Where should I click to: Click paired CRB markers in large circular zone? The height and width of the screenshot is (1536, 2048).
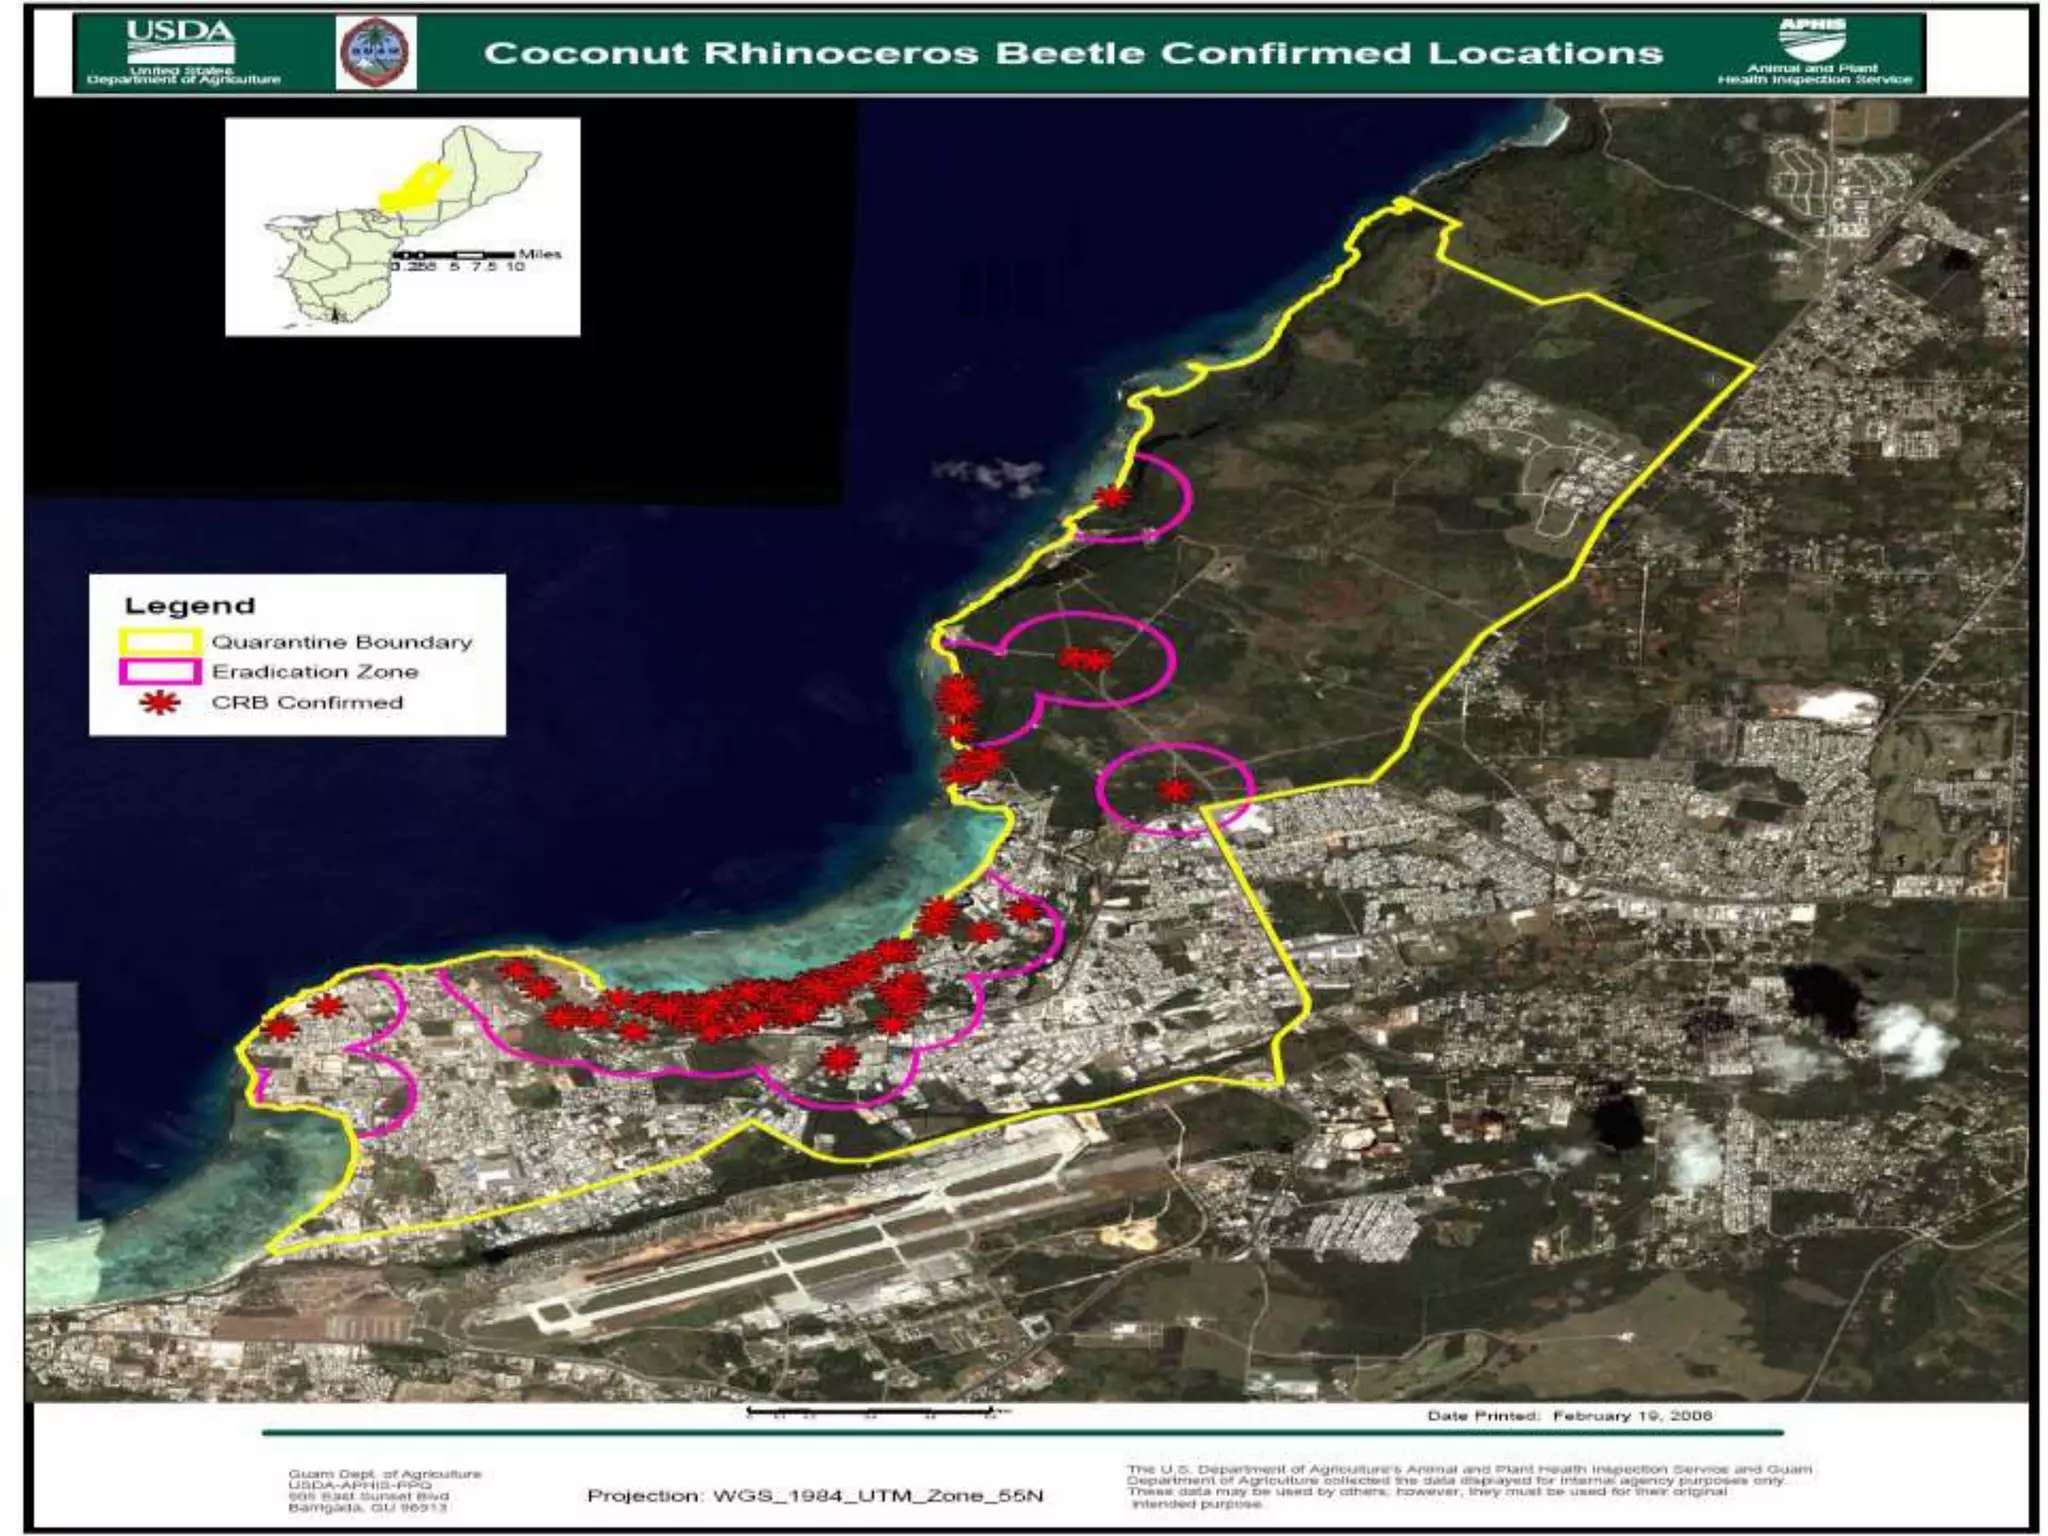click(x=1085, y=659)
